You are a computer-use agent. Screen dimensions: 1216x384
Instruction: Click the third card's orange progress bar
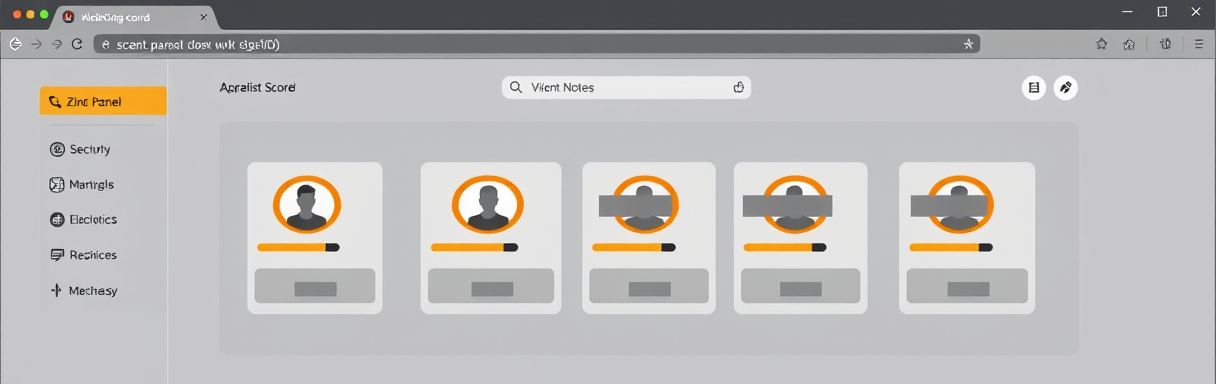click(633, 247)
